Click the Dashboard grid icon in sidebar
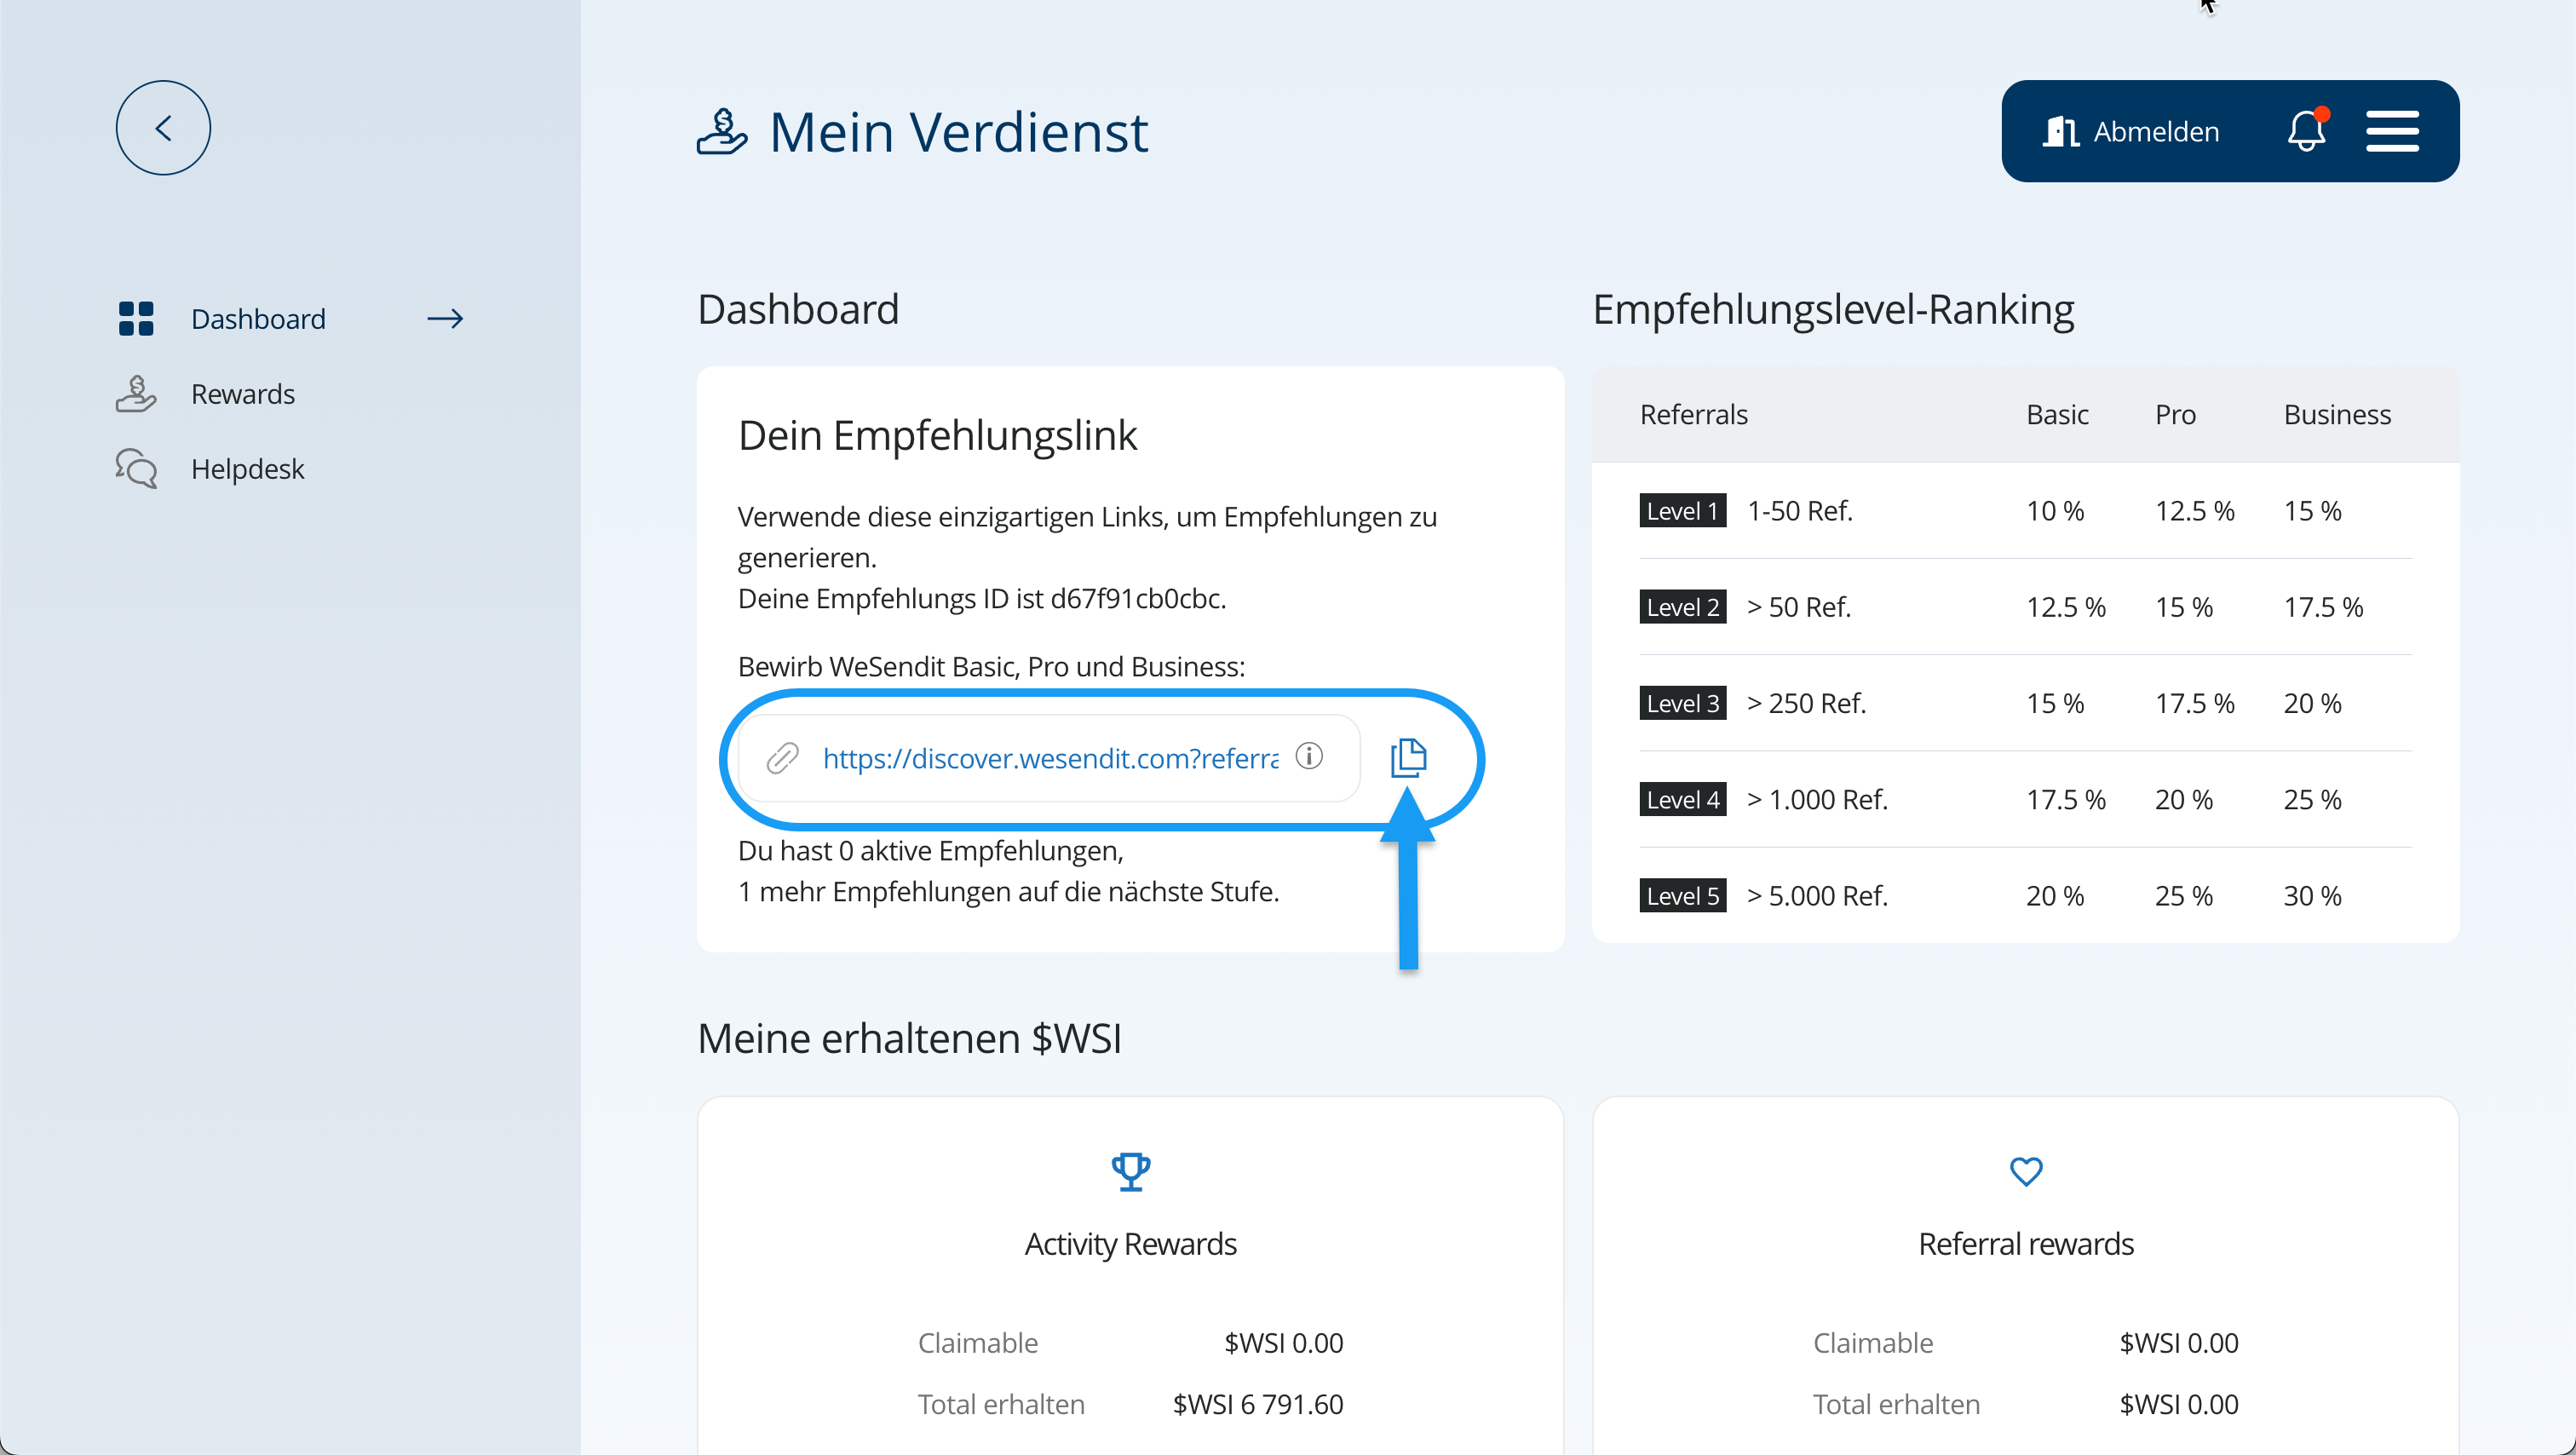Viewport: 2576px width, 1455px height. [x=136, y=319]
